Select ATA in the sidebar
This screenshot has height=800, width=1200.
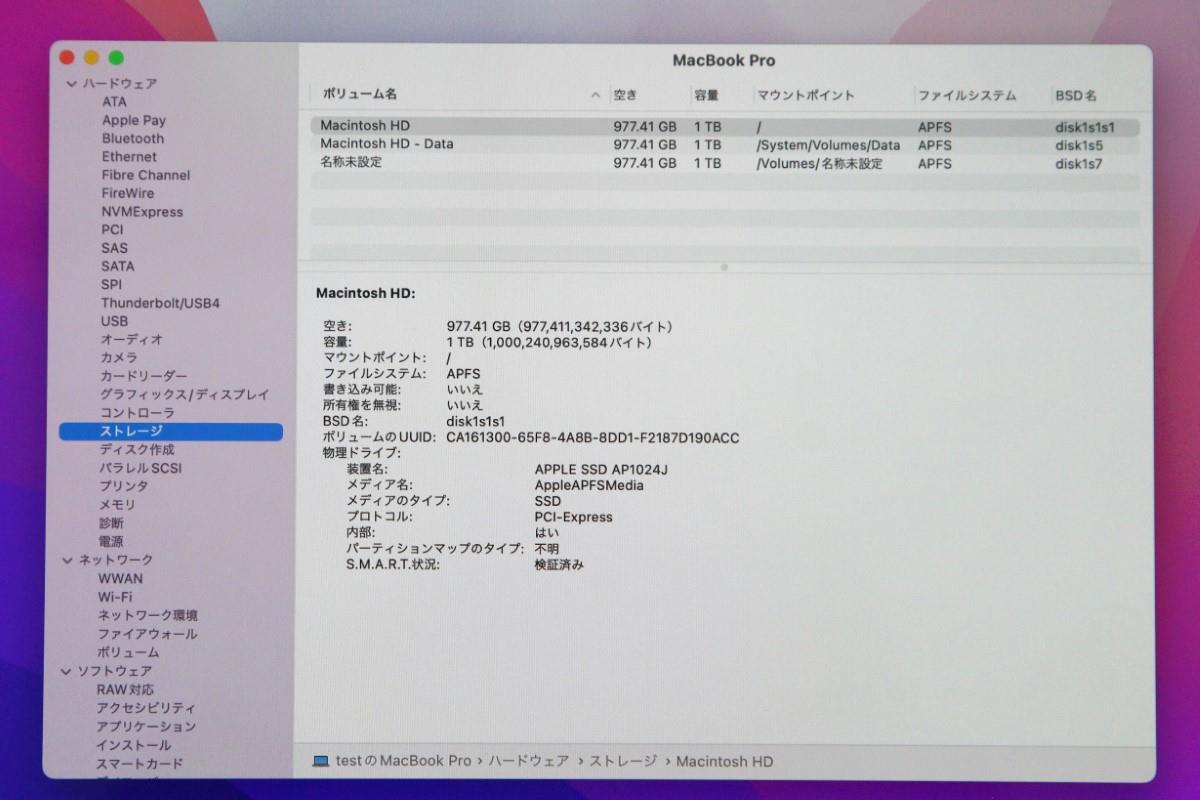[x=114, y=101]
